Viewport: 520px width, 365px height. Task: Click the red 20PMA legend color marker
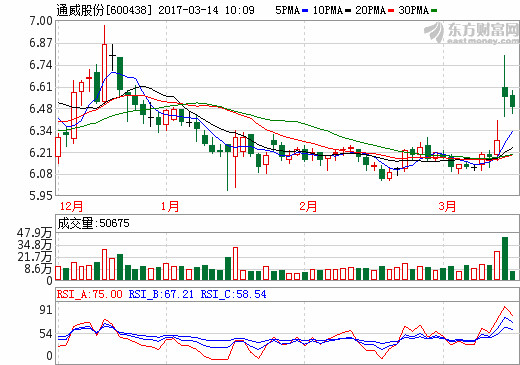tap(391, 11)
